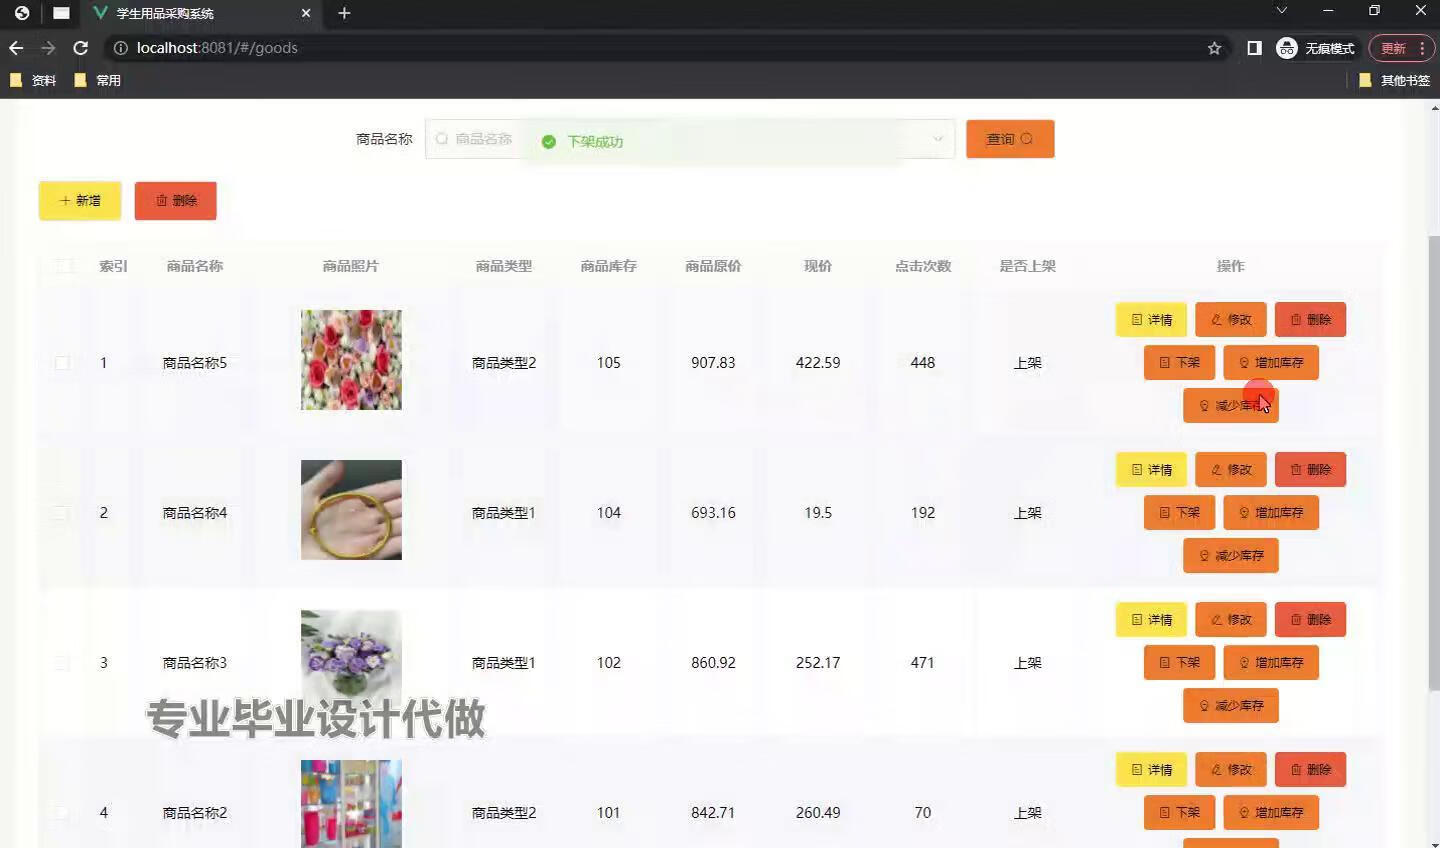The width and height of the screenshot is (1440, 848).
Task: View 详情 for 商品名称5
Action: point(1151,320)
